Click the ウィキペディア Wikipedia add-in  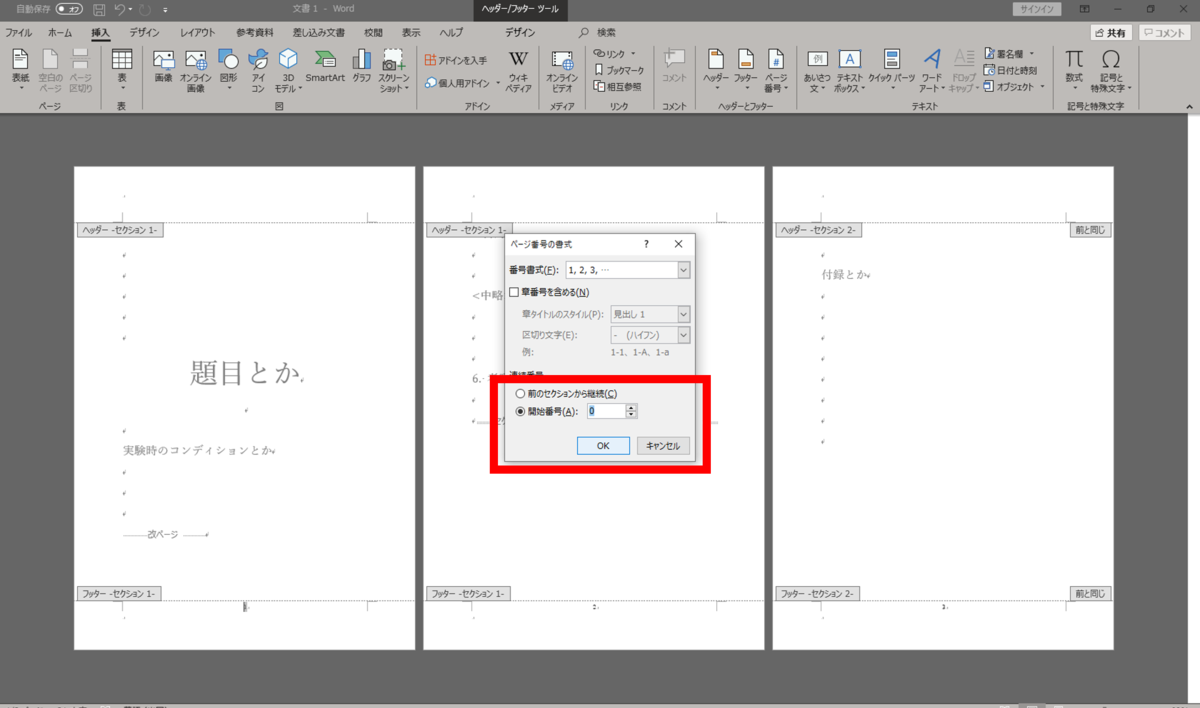[518, 70]
